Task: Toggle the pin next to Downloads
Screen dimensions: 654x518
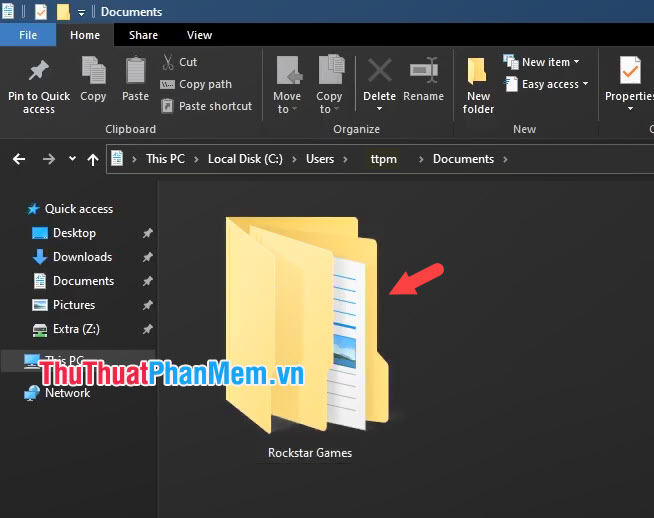Action: 148,257
